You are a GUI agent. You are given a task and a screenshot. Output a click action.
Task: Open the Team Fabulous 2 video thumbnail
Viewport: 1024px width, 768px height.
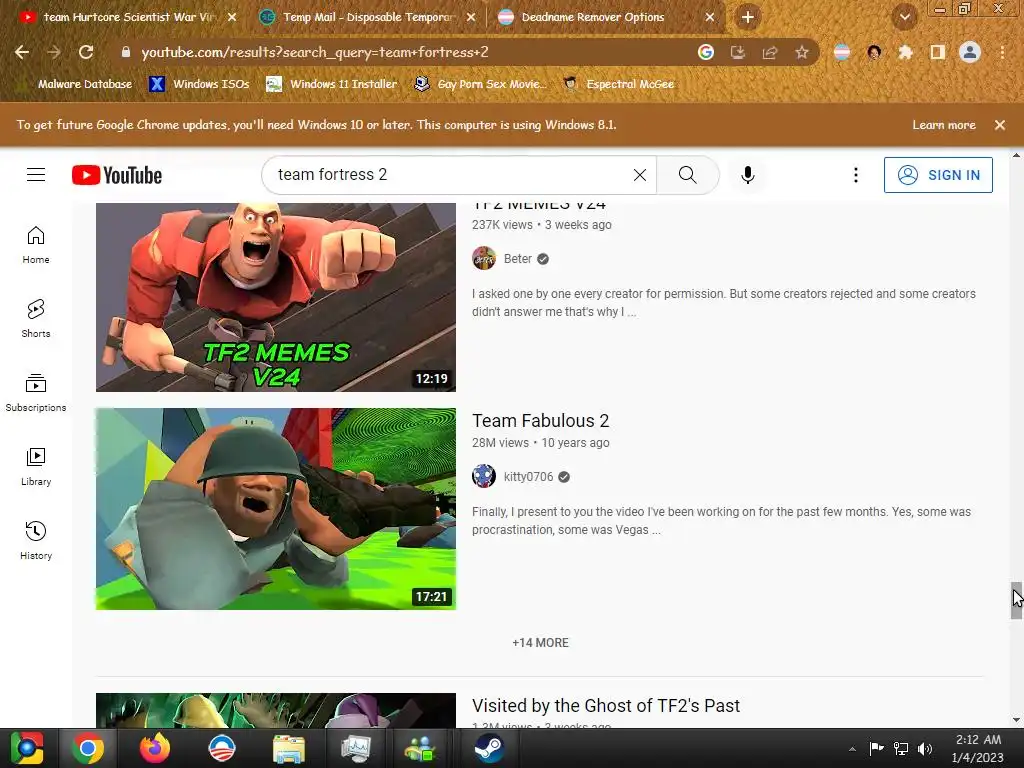[276, 509]
